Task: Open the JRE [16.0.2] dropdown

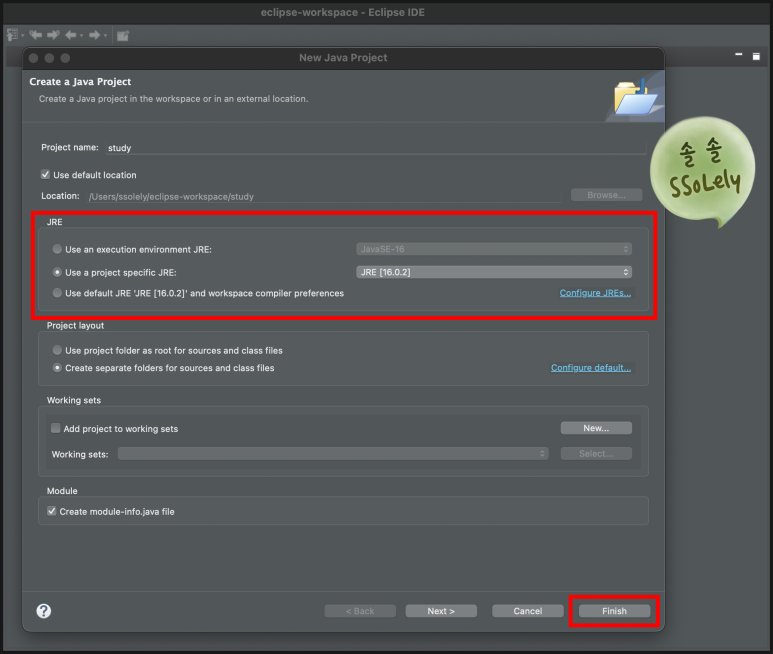Action: (494, 272)
